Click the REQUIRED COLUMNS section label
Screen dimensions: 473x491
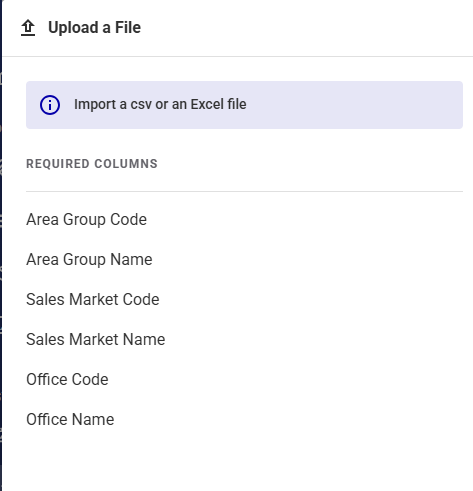tap(92, 164)
